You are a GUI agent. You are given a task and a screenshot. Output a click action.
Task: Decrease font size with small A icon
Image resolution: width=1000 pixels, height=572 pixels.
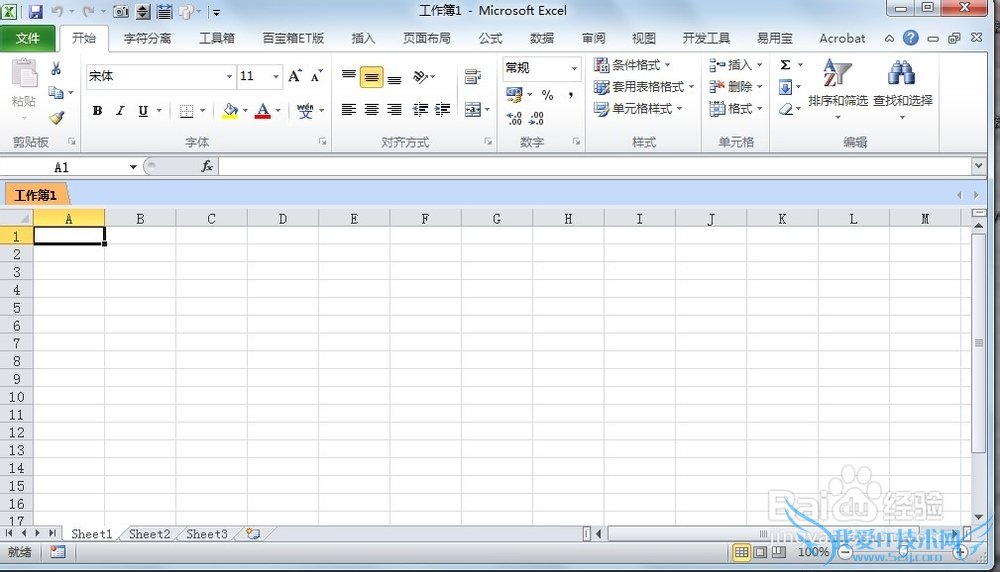[317, 76]
